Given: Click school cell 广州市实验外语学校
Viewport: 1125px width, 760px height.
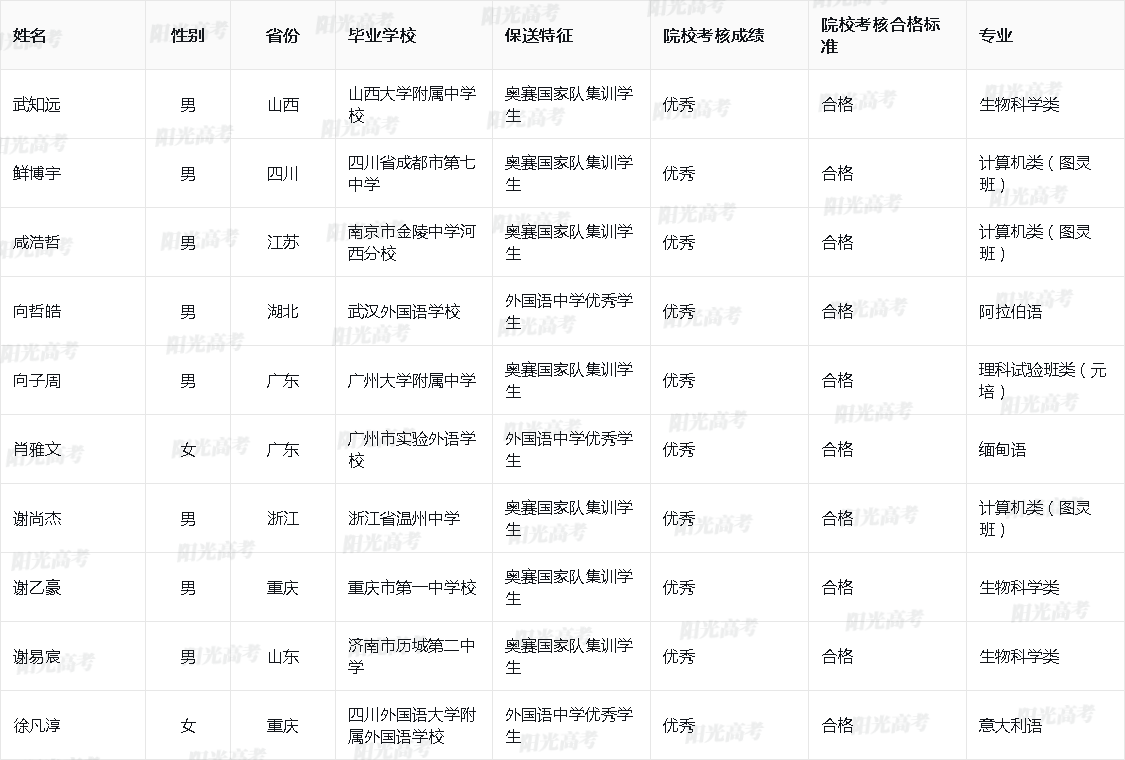Looking at the screenshot, I should click(x=412, y=450).
